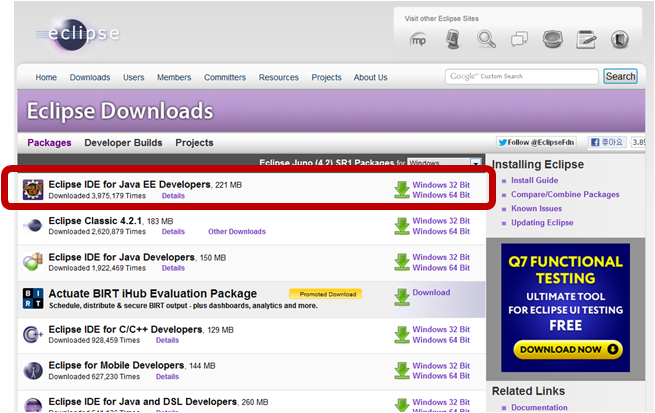Click the Java Developers package icon
655x413 pixels.
(x=33, y=262)
